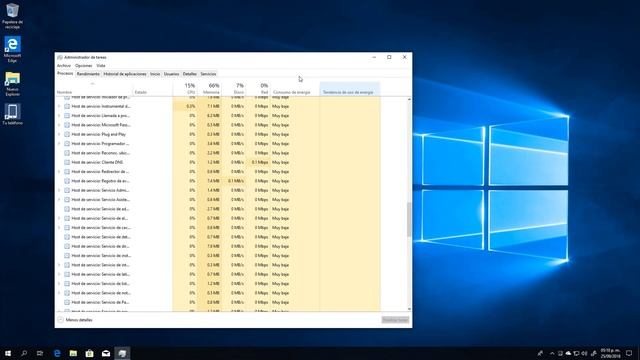Image resolution: width=640 pixels, height=360 pixels.
Task: Open the Recycle Bin desktop icon
Action: 12,16
